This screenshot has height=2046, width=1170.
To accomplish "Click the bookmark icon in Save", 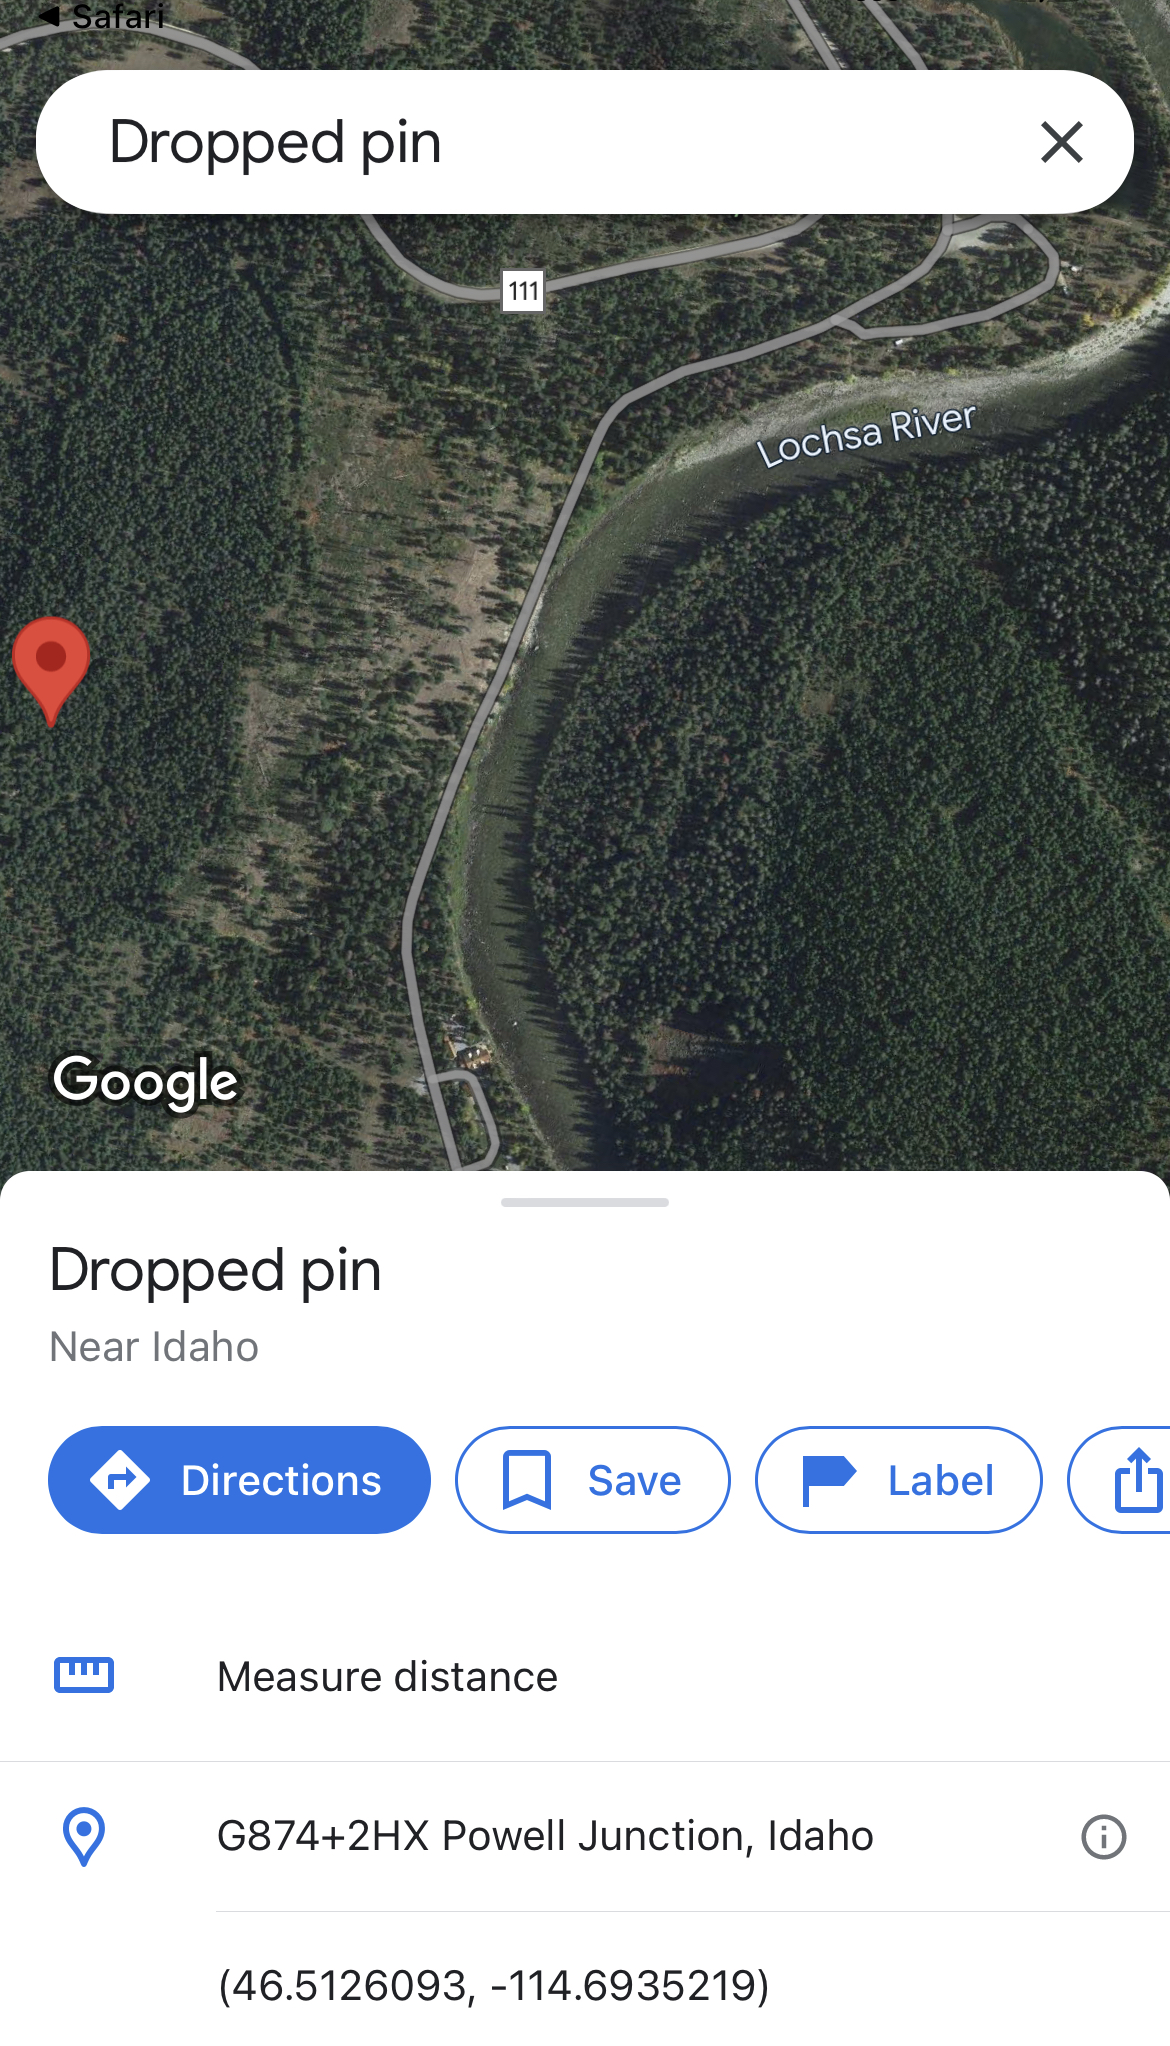I will (x=527, y=1480).
